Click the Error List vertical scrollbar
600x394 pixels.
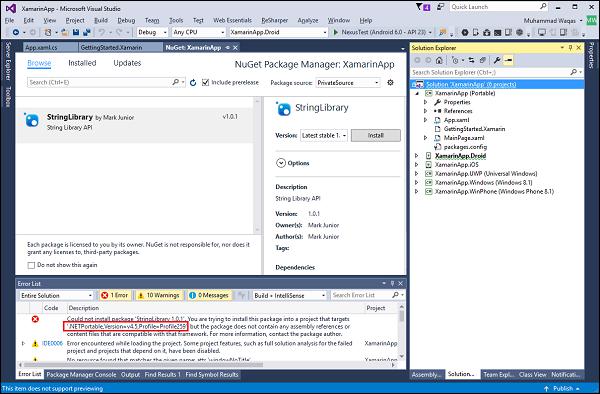coord(401,331)
